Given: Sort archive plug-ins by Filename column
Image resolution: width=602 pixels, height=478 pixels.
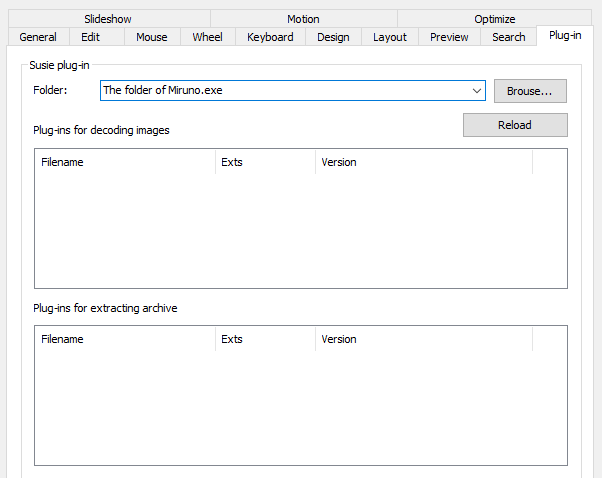Looking at the screenshot, I should pos(125,339).
